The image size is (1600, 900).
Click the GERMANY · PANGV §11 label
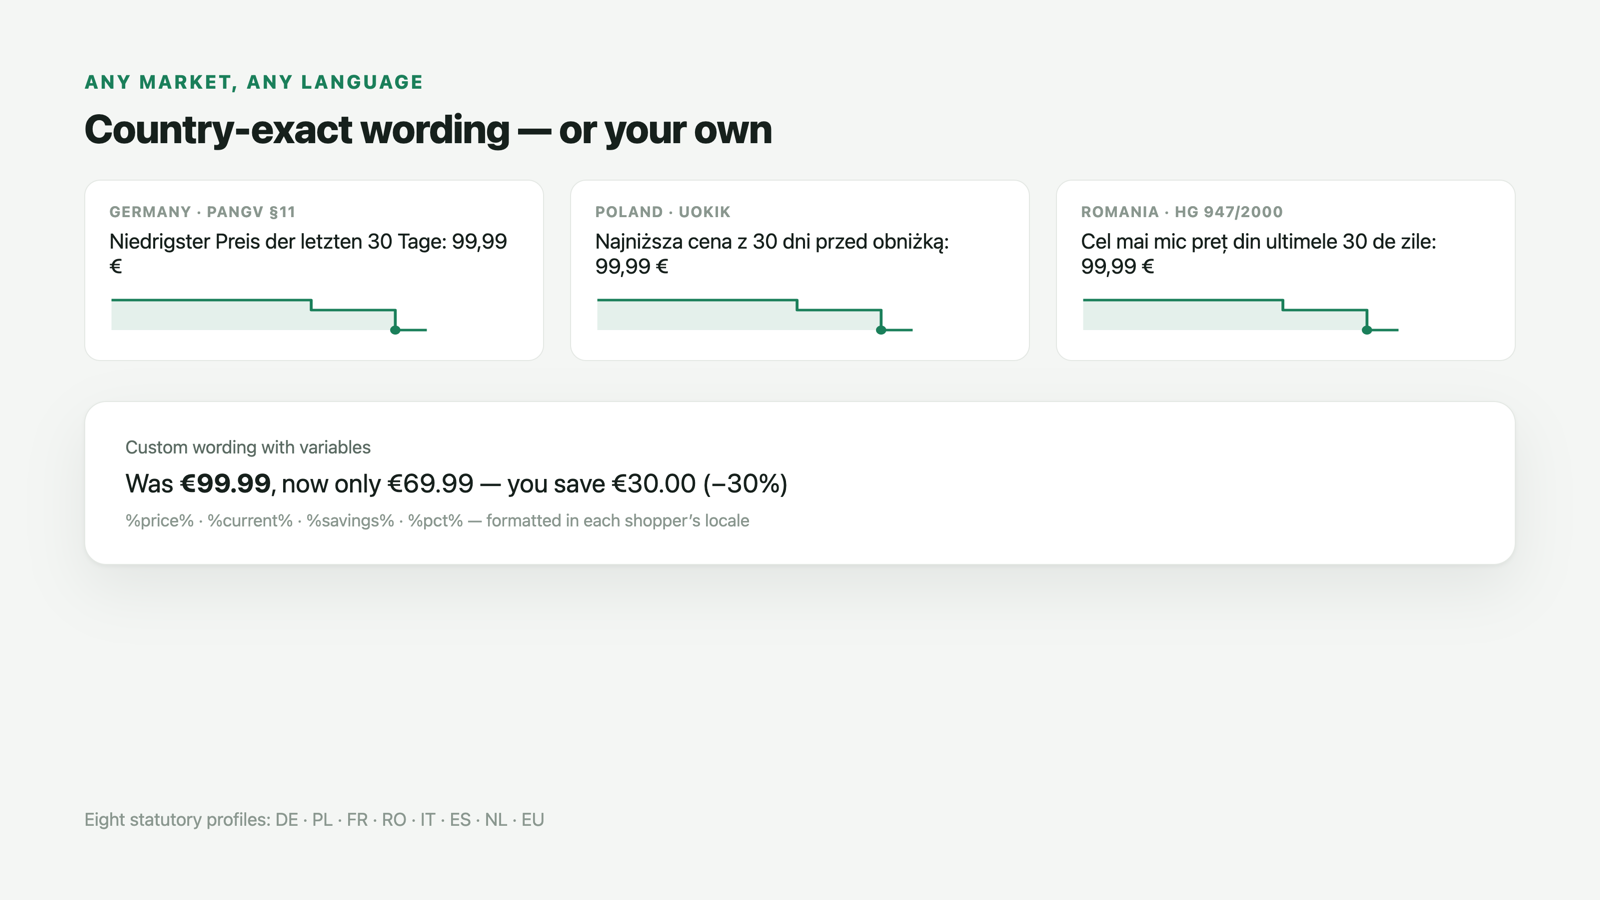202,212
